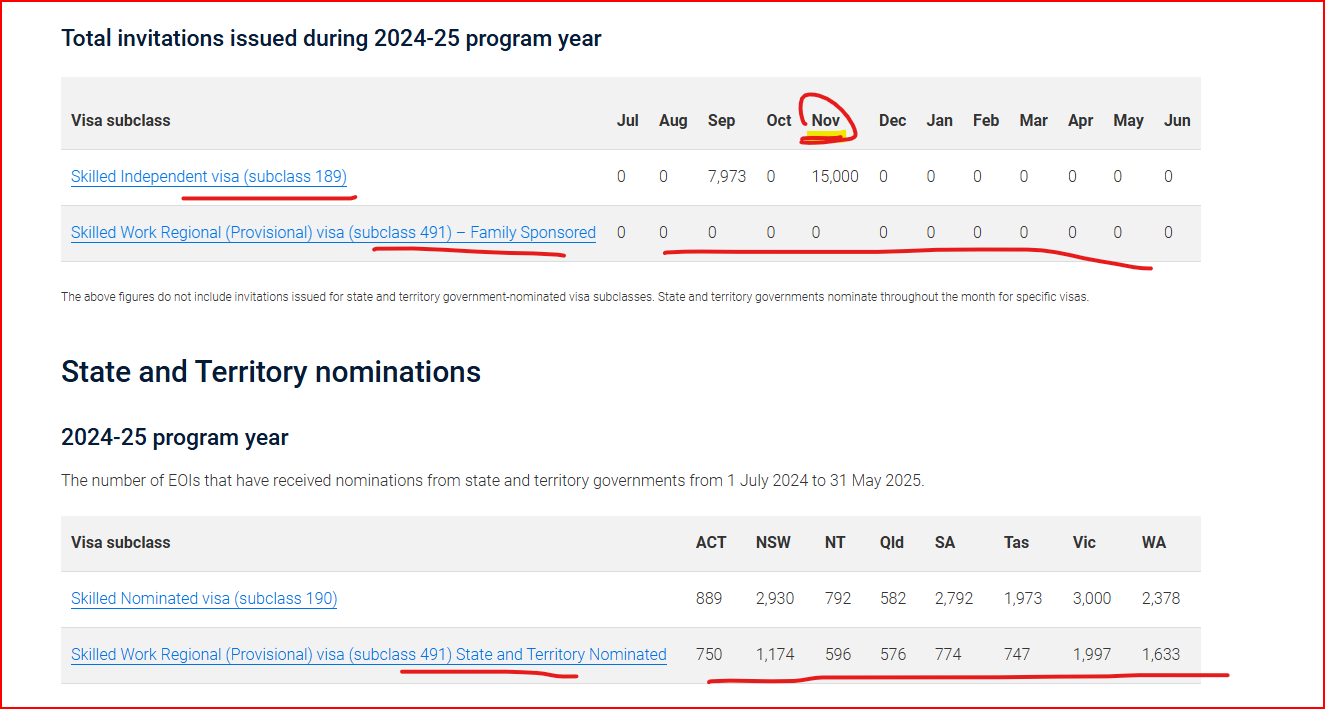
Task: Click the 'Jul' column header
Action: (628, 121)
